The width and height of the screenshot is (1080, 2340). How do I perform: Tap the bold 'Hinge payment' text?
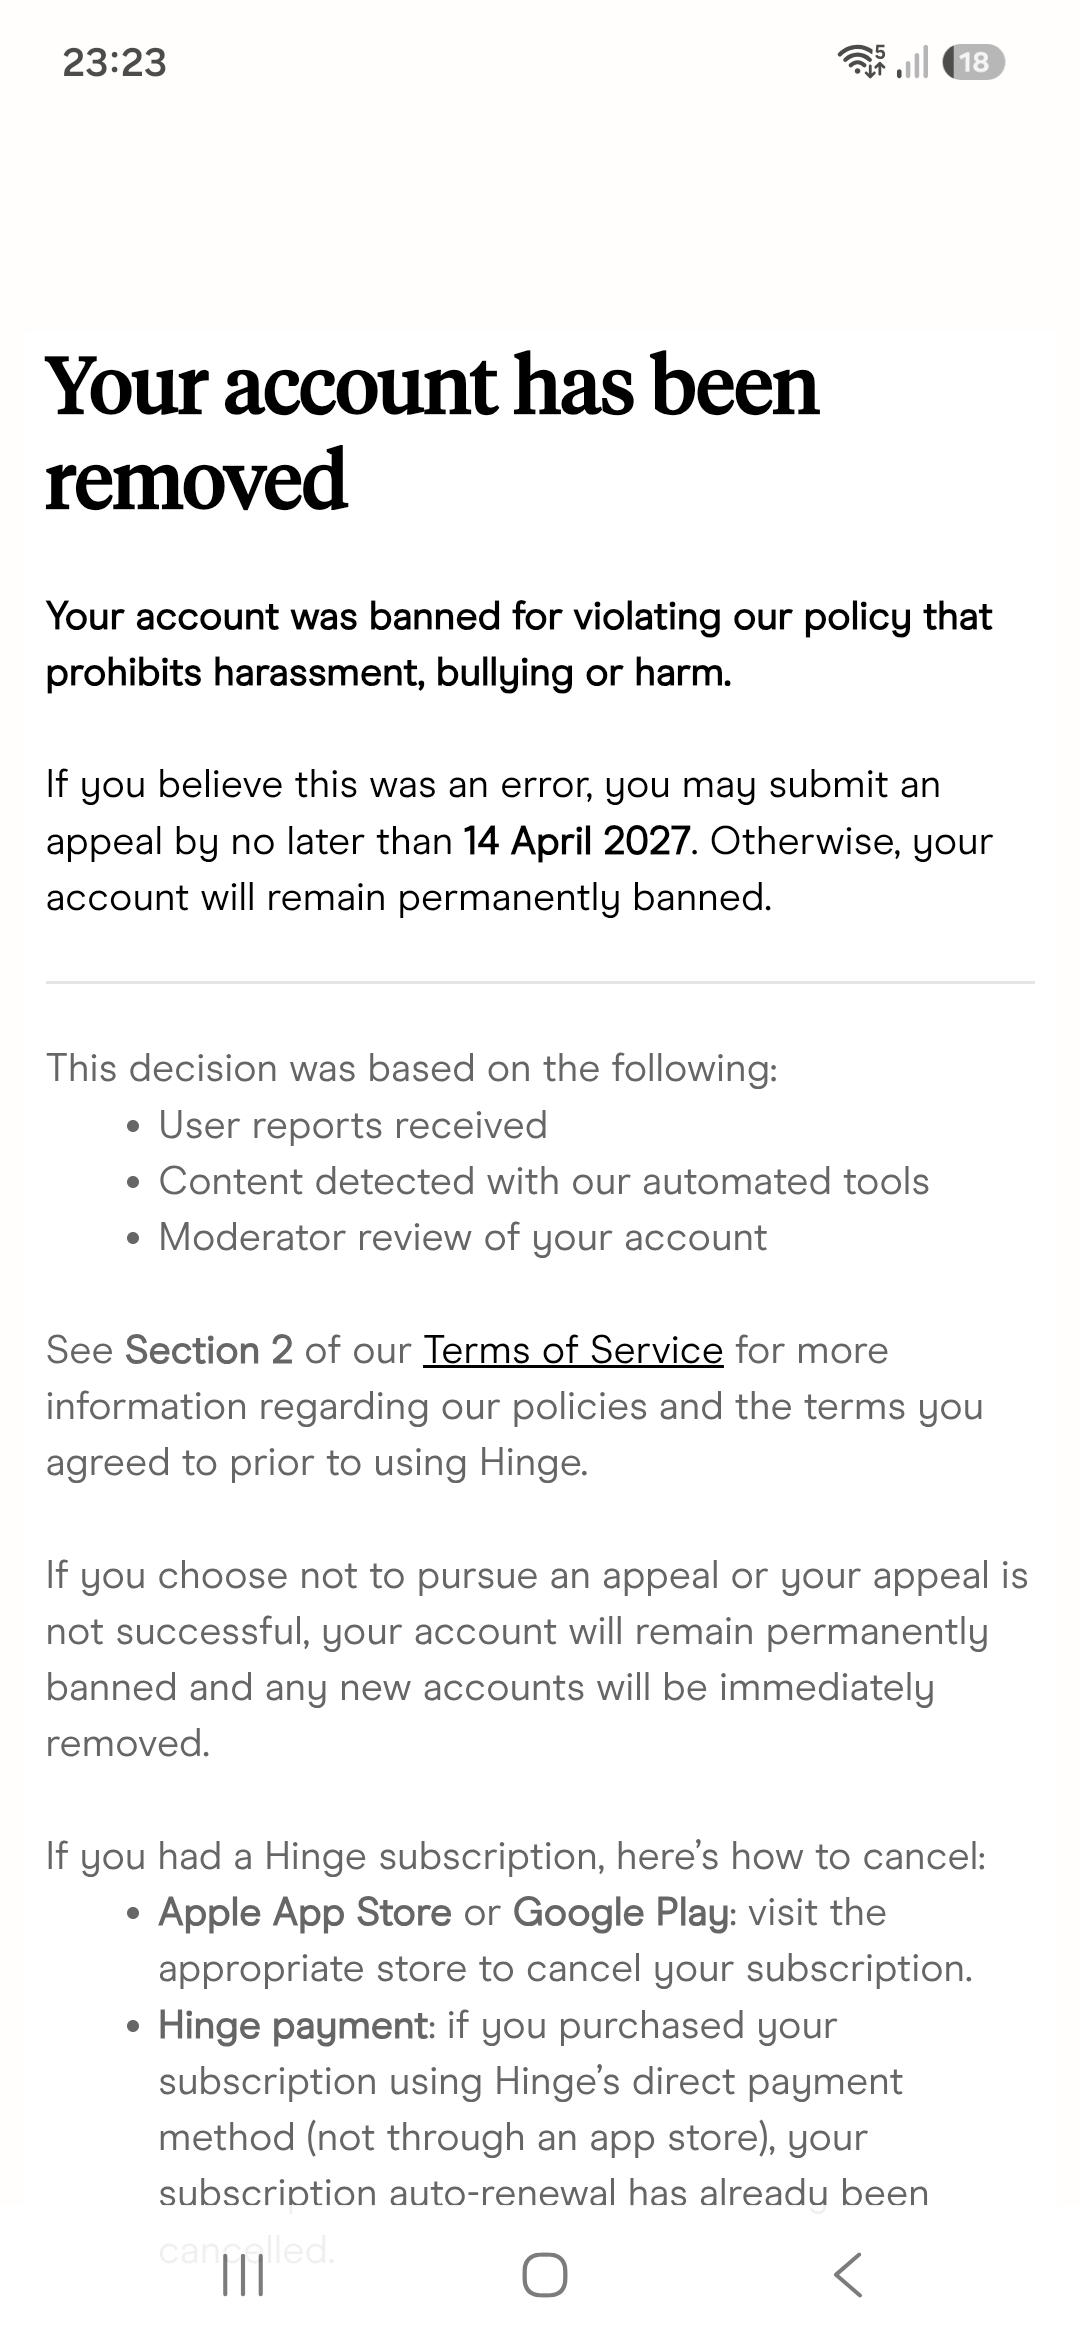(294, 2026)
